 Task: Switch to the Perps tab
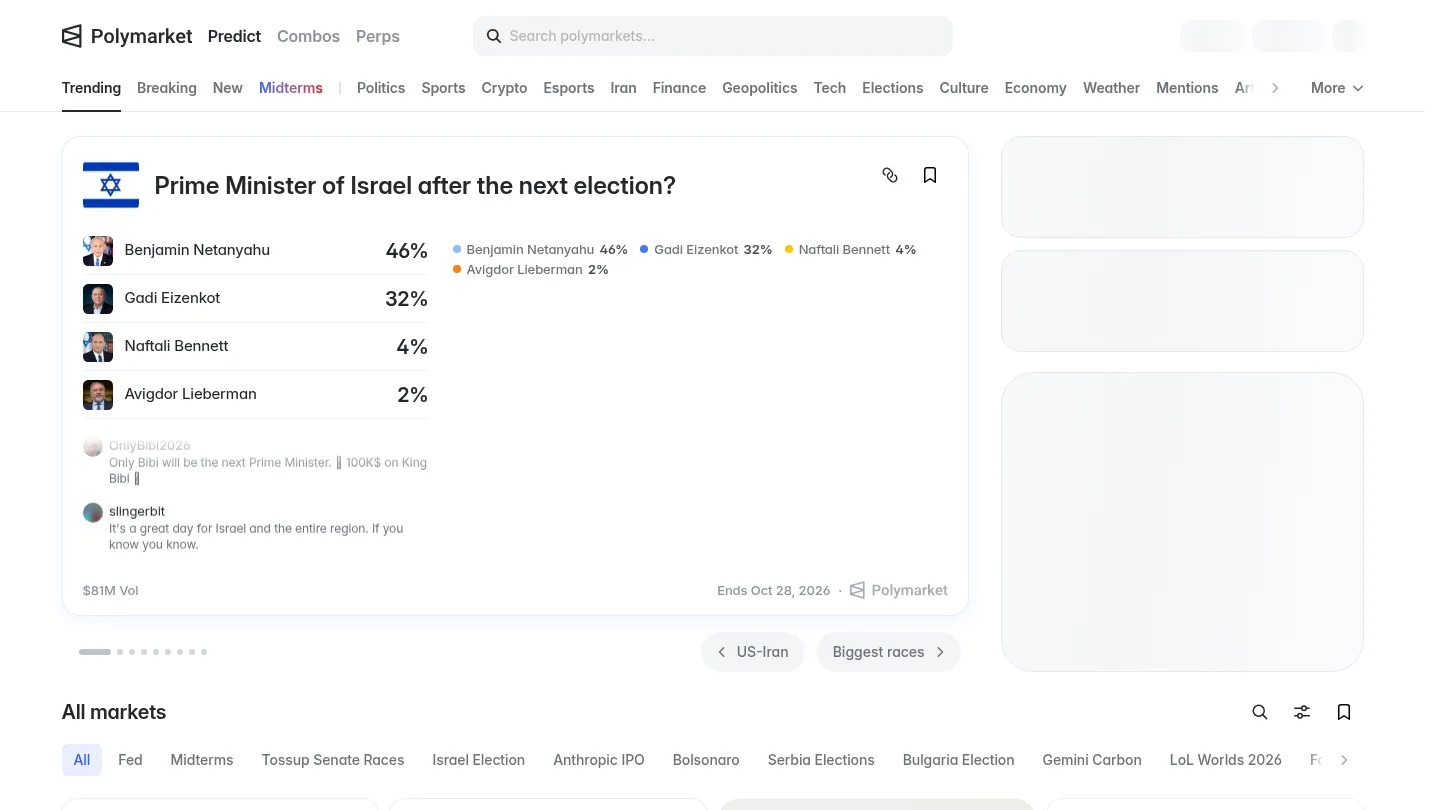tap(378, 36)
